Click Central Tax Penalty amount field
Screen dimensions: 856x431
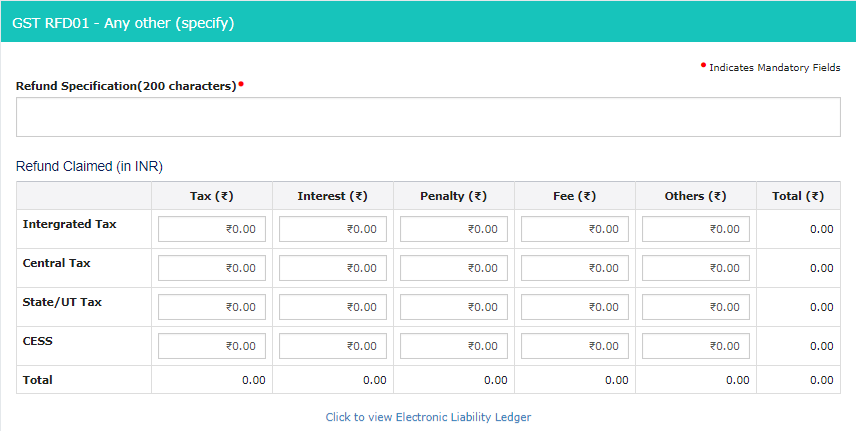[x=454, y=268]
